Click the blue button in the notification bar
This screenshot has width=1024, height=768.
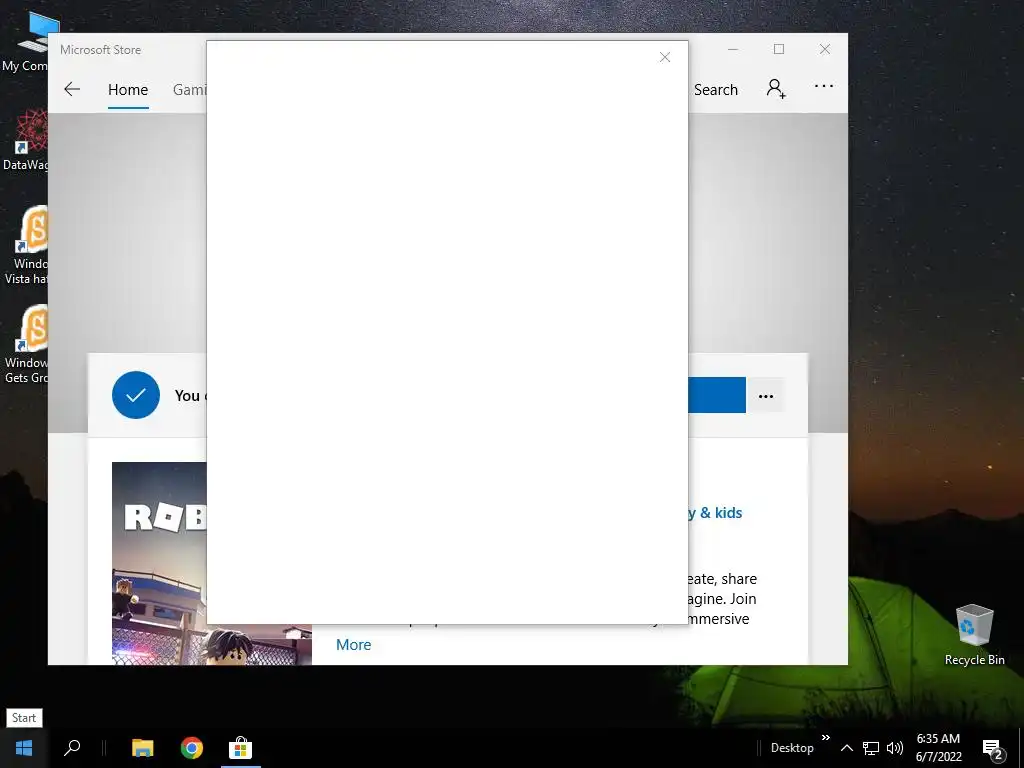click(716, 395)
